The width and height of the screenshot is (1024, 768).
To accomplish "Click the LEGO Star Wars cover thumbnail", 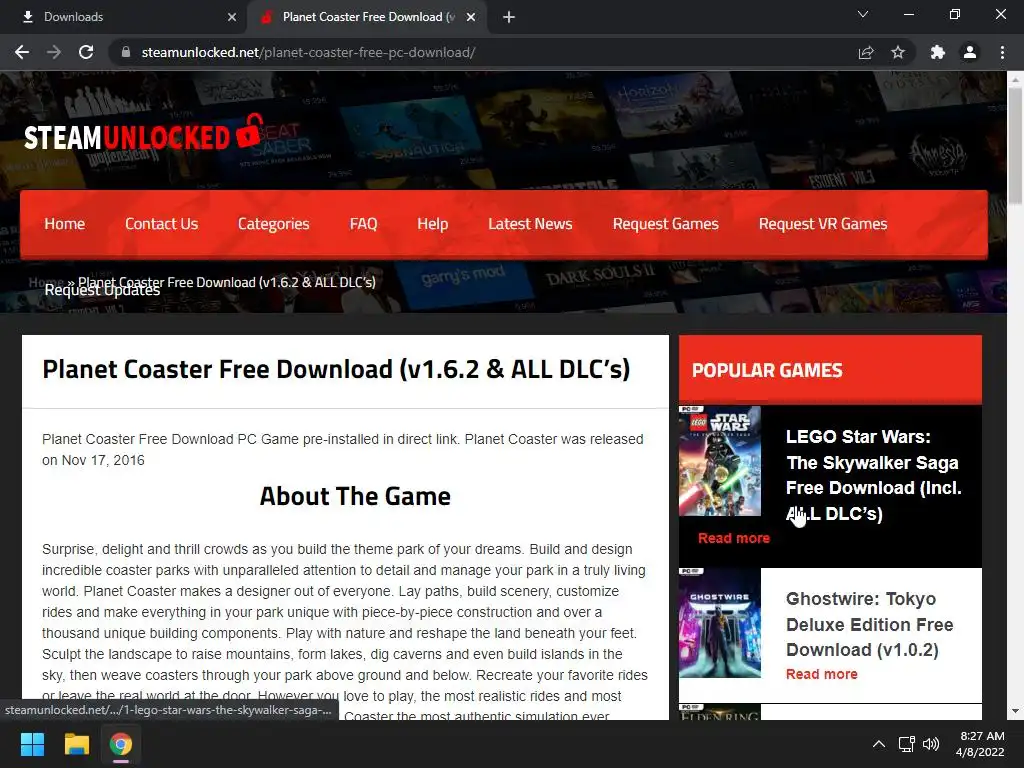I will 720,461.
